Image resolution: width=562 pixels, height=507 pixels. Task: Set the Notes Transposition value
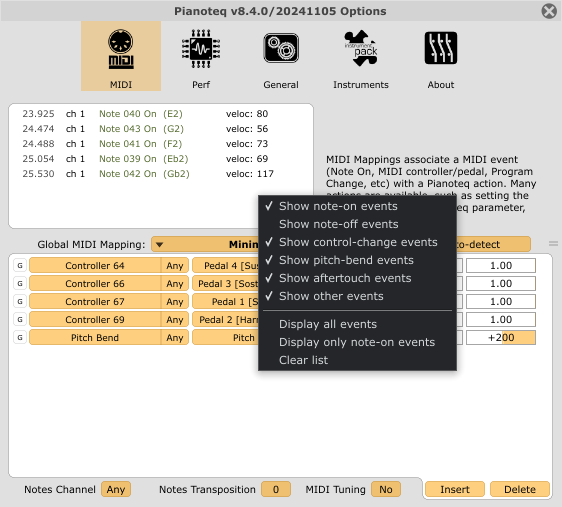coord(276,489)
